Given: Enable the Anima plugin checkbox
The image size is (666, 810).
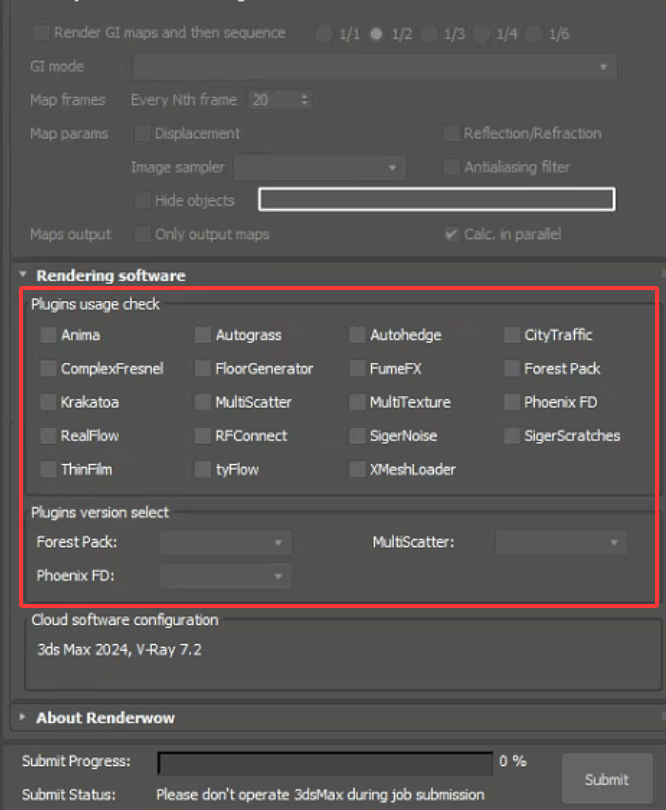Looking at the screenshot, I should pyautogui.click(x=48, y=335).
